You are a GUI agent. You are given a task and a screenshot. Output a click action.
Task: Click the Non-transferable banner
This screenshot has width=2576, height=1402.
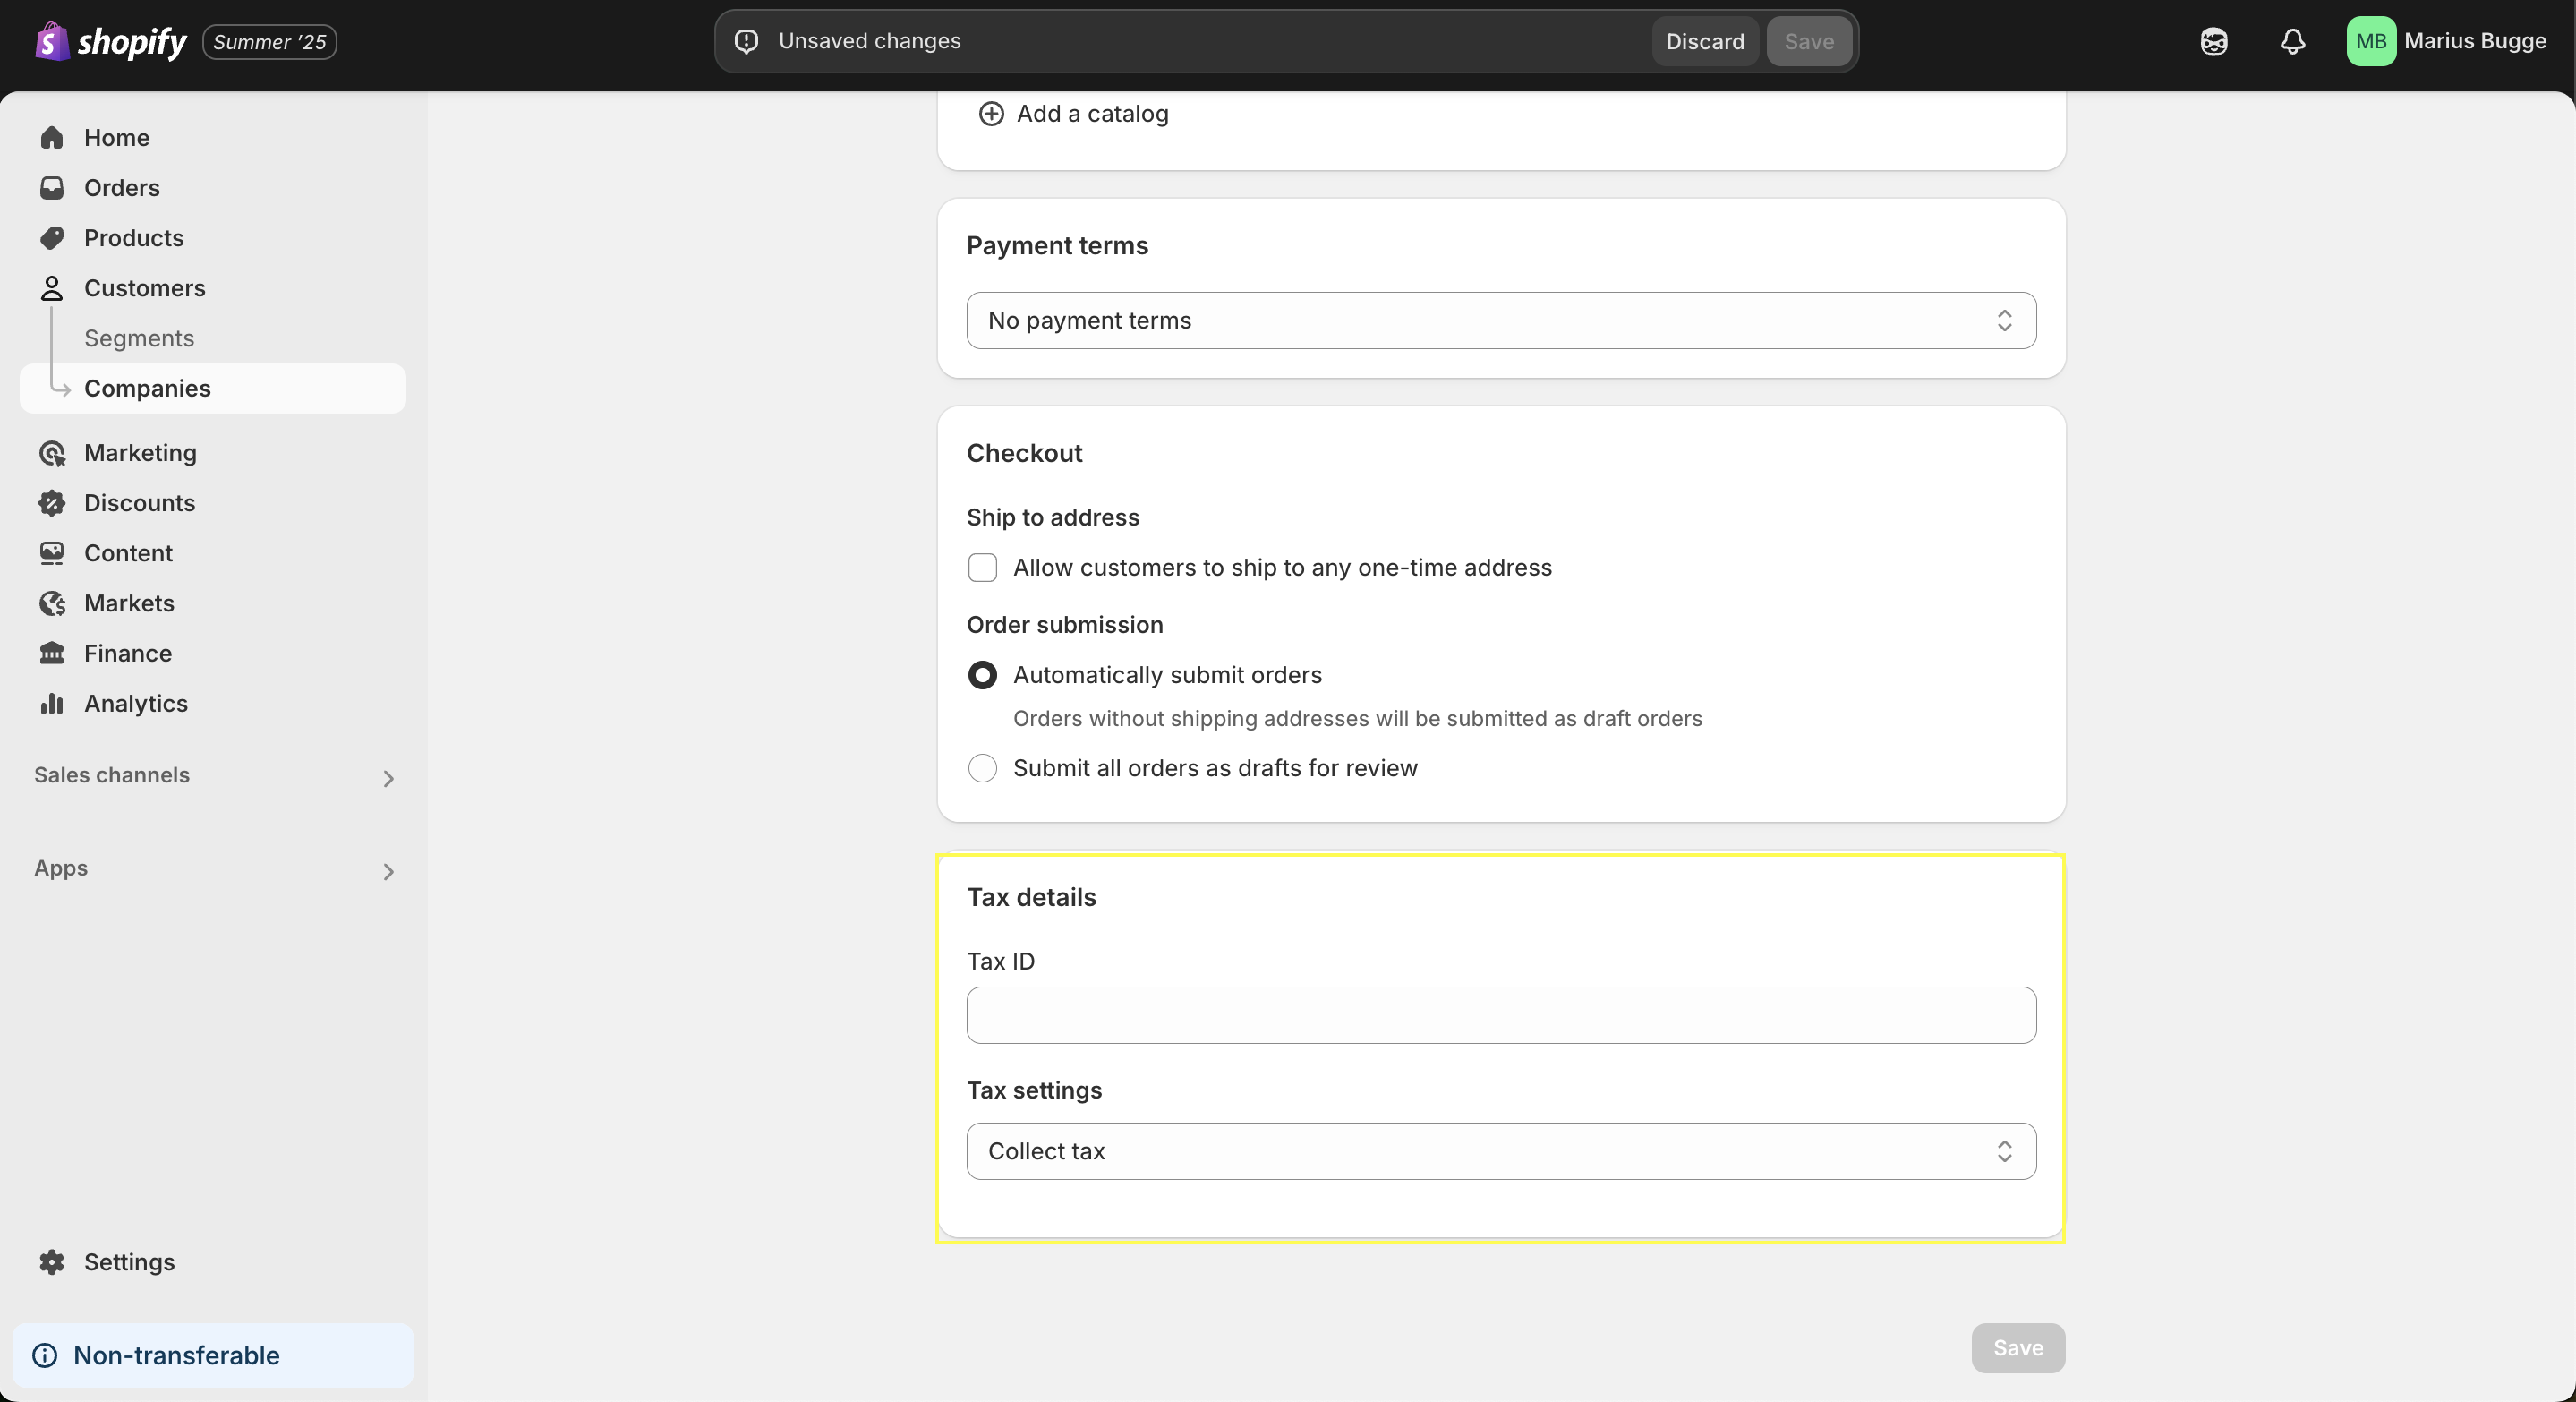(213, 1355)
